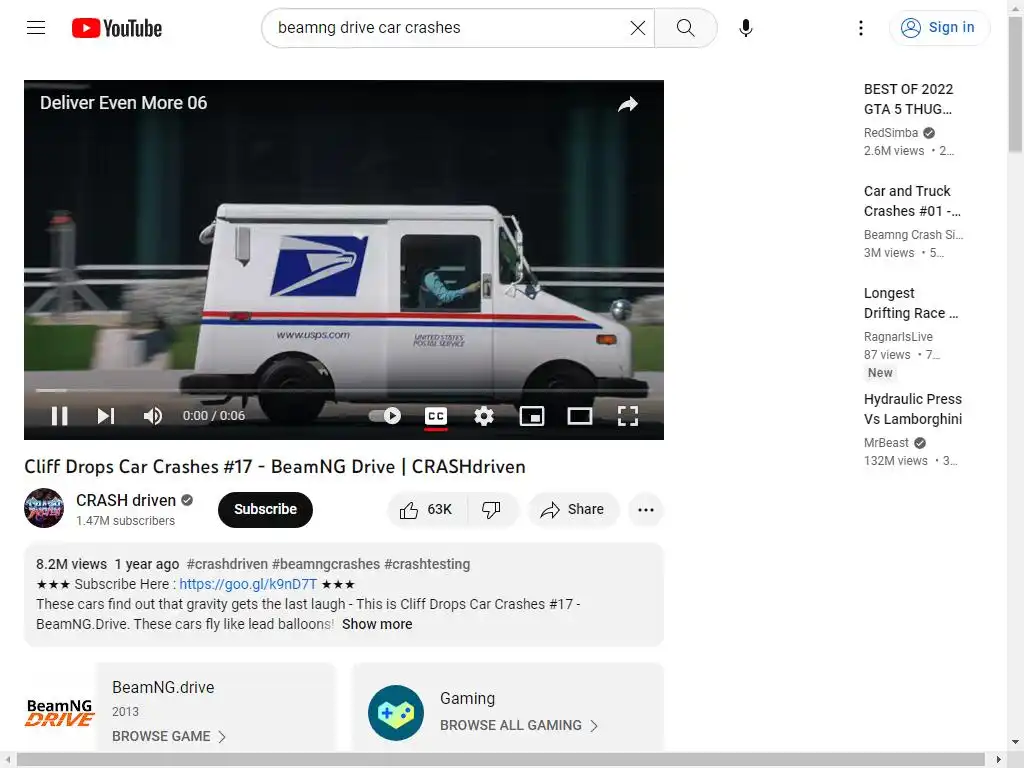
Task: Click RedSimba channel name
Action: [891, 133]
